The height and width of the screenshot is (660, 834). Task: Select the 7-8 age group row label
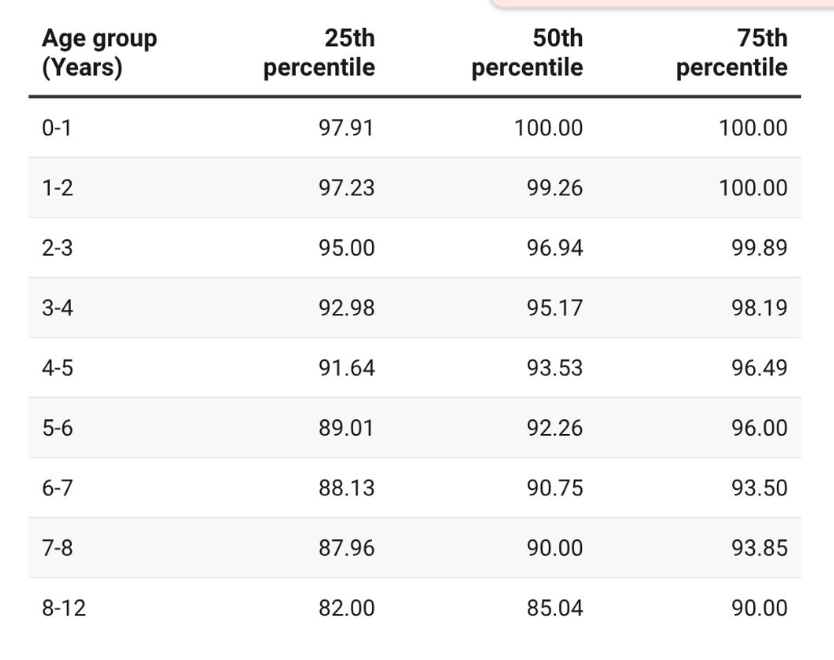pyautogui.click(x=56, y=548)
